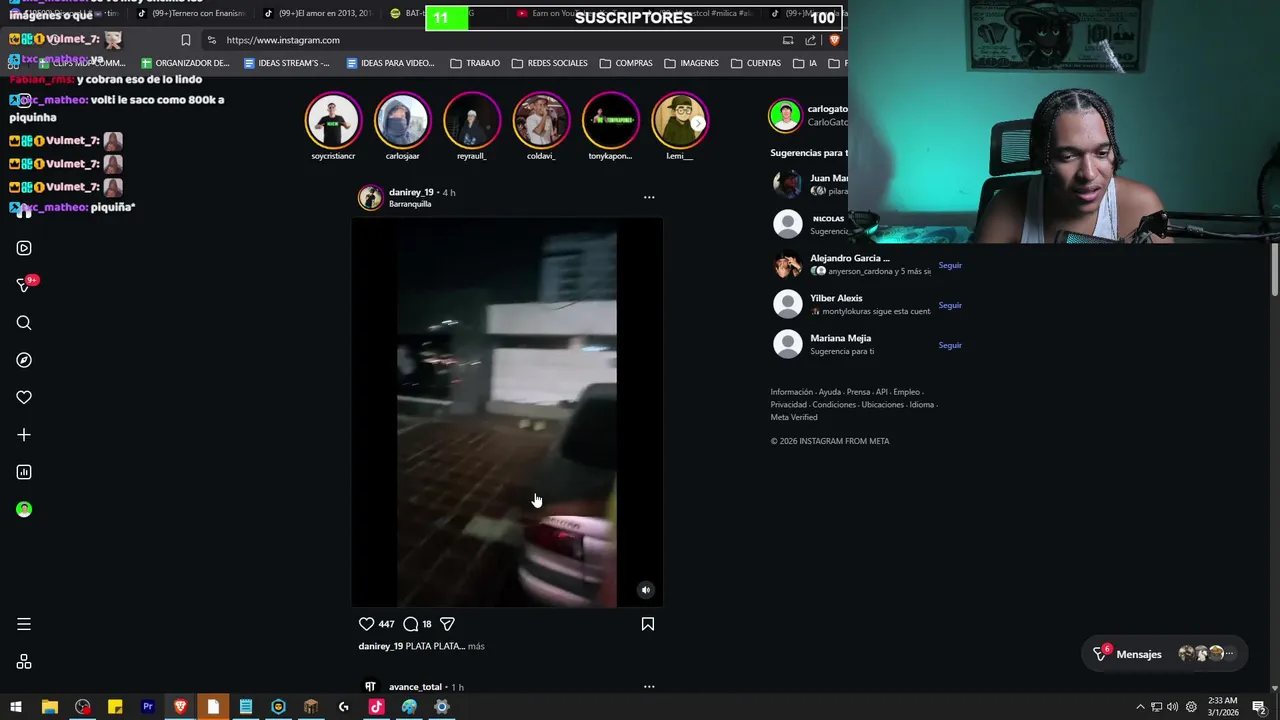Viewport: 1280px width, 720px height.
Task: Open Settings gear from taskbar
Action: click(x=441, y=707)
